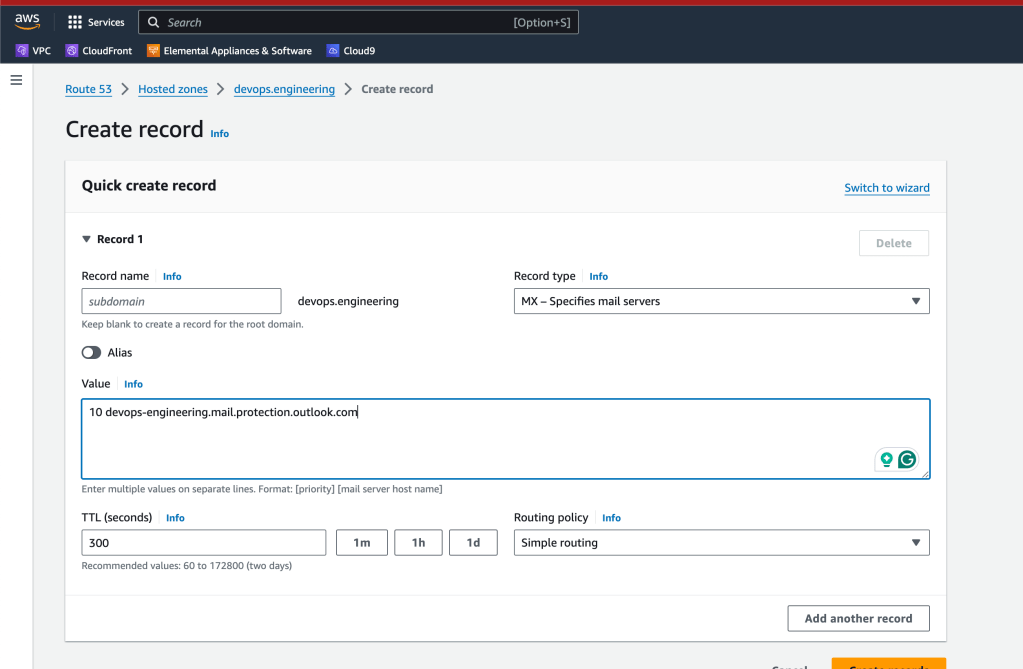Click inside the Value text area

(506, 439)
